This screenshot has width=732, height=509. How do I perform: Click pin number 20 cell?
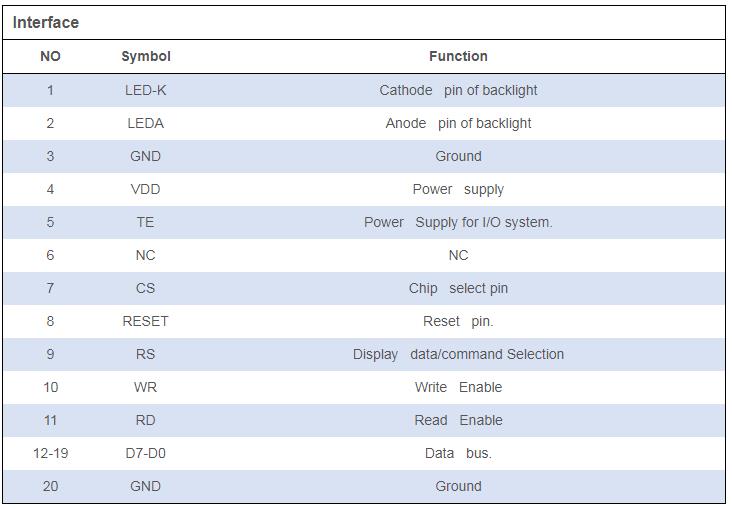[x=50, y=487]
